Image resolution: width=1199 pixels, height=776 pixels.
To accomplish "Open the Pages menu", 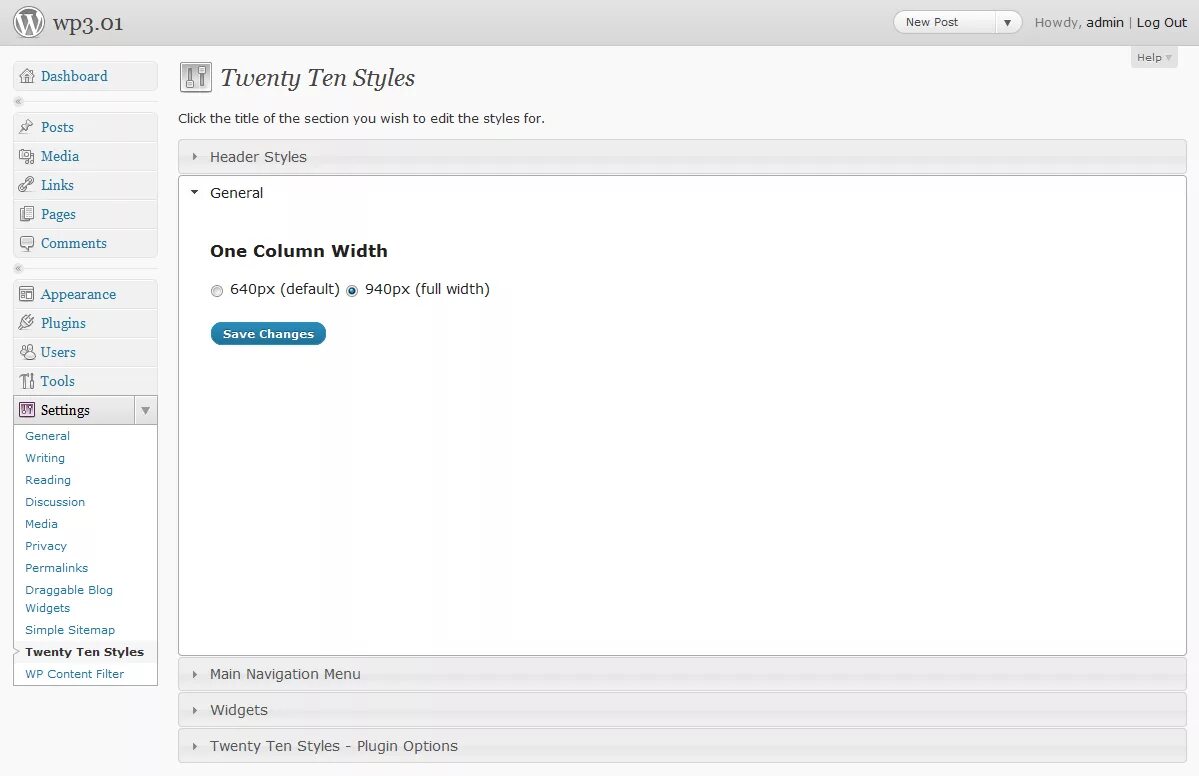I will (x=58, y=214).
